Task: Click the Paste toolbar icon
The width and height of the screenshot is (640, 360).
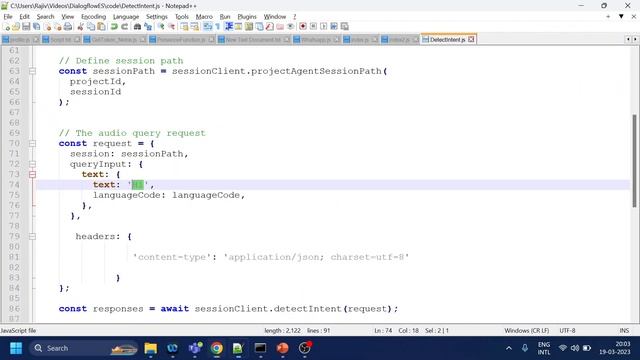Action: click(x=101, y=27)
